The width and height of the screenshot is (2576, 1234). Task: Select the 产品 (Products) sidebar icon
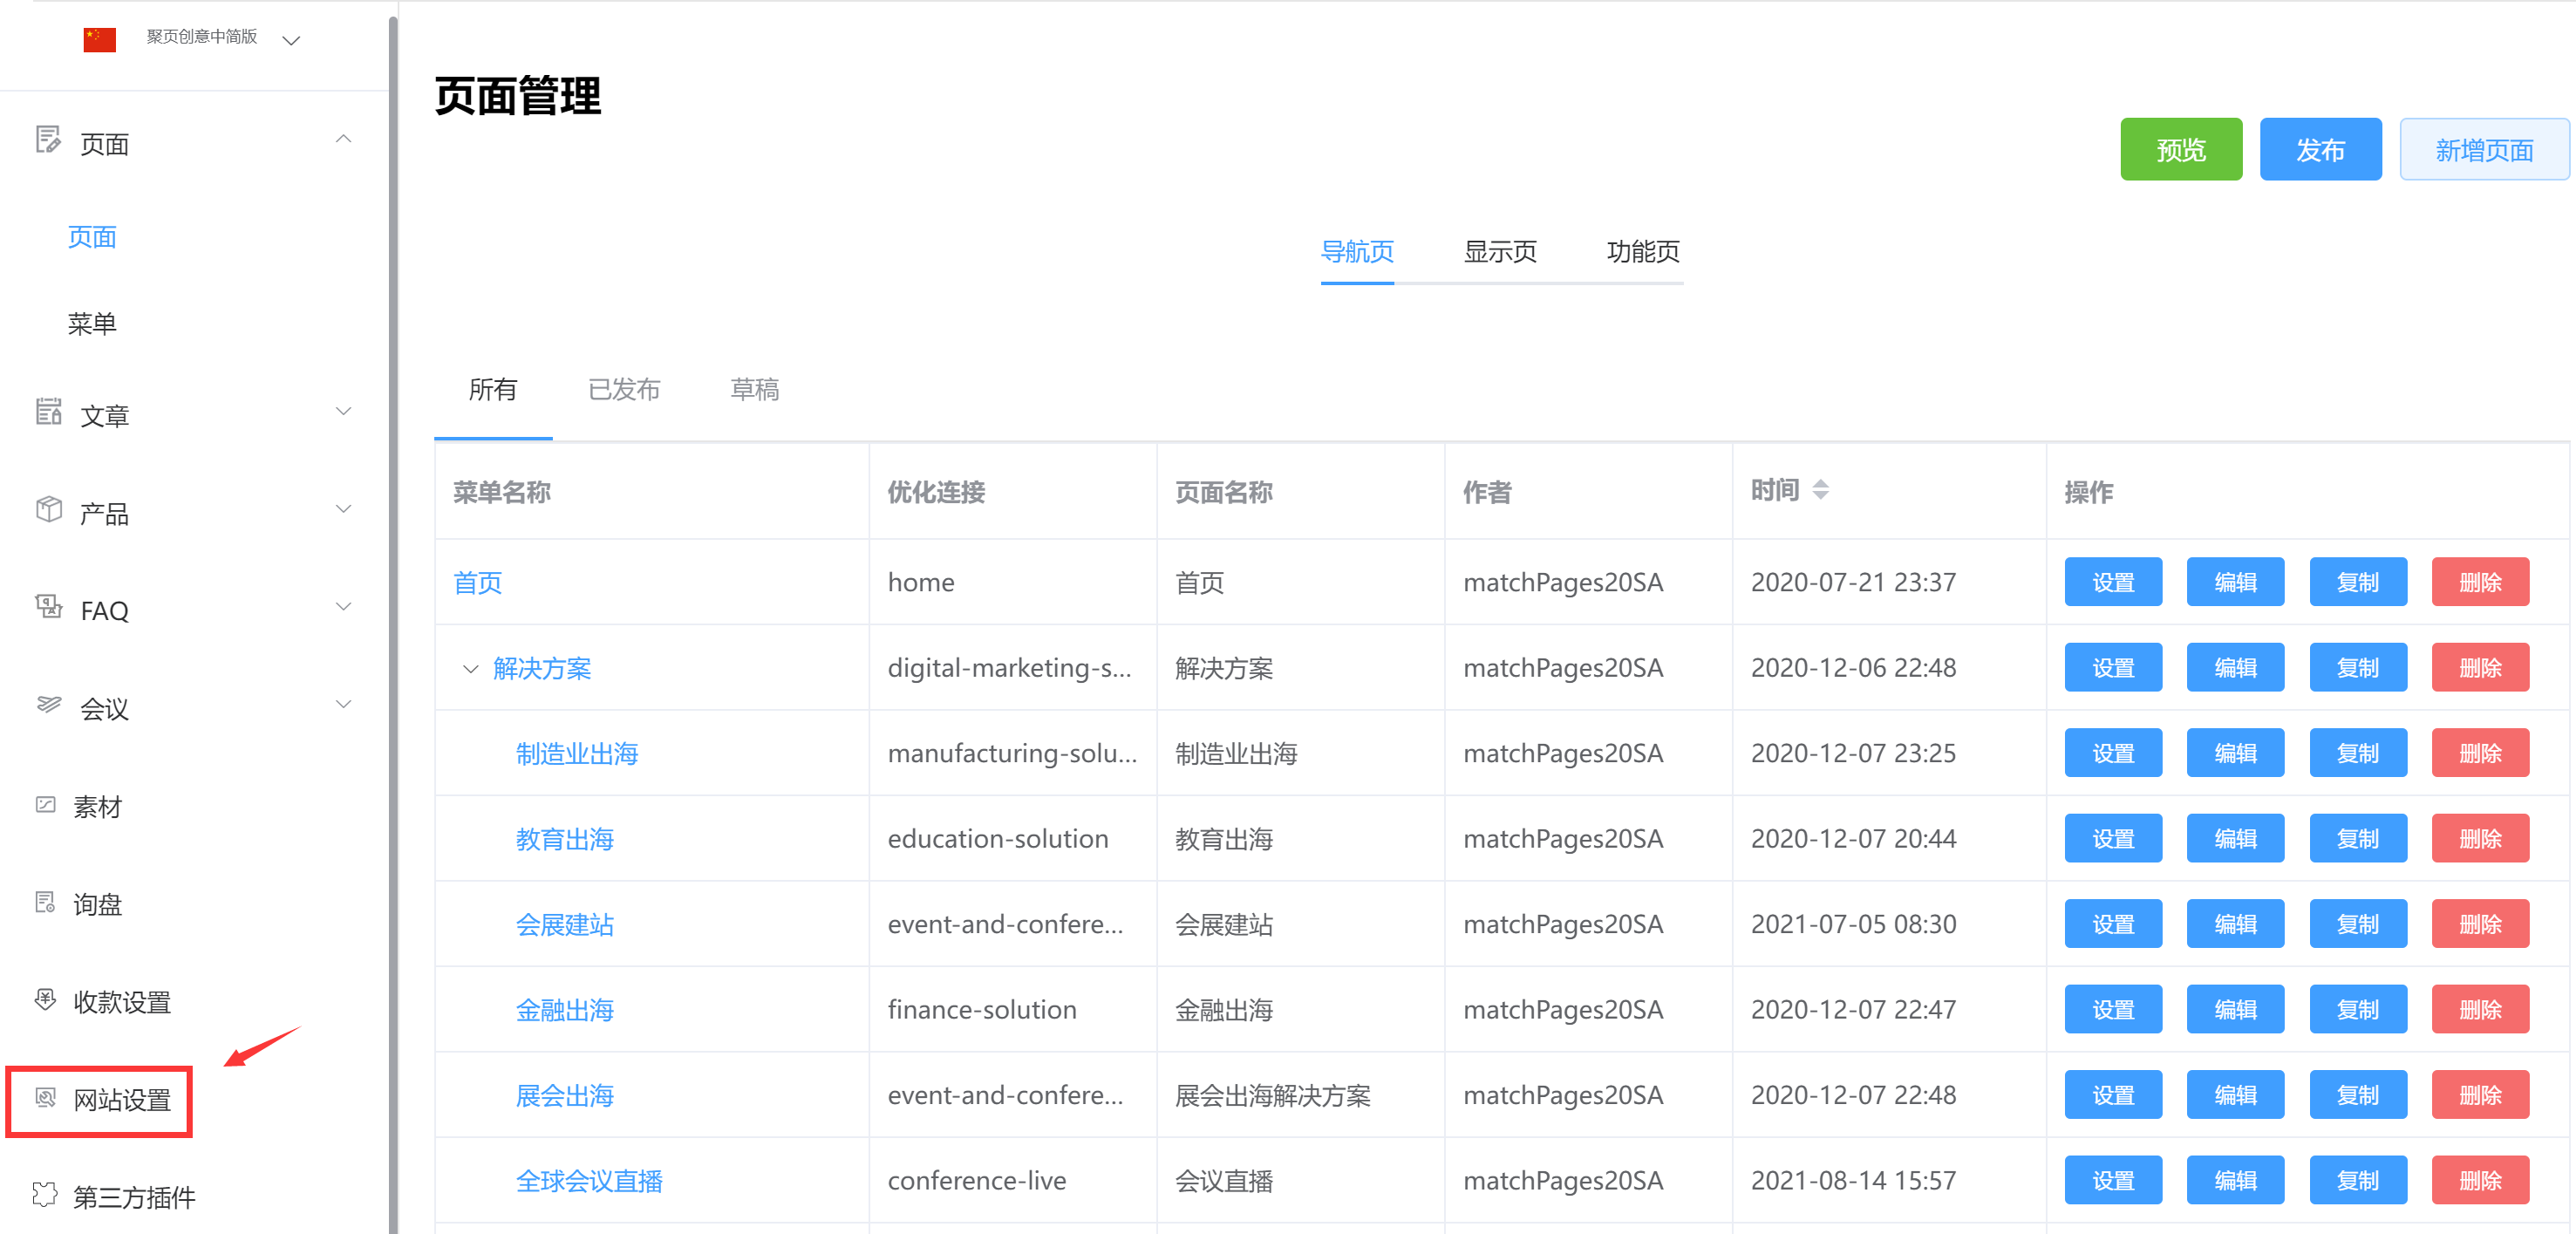point(48,510)
